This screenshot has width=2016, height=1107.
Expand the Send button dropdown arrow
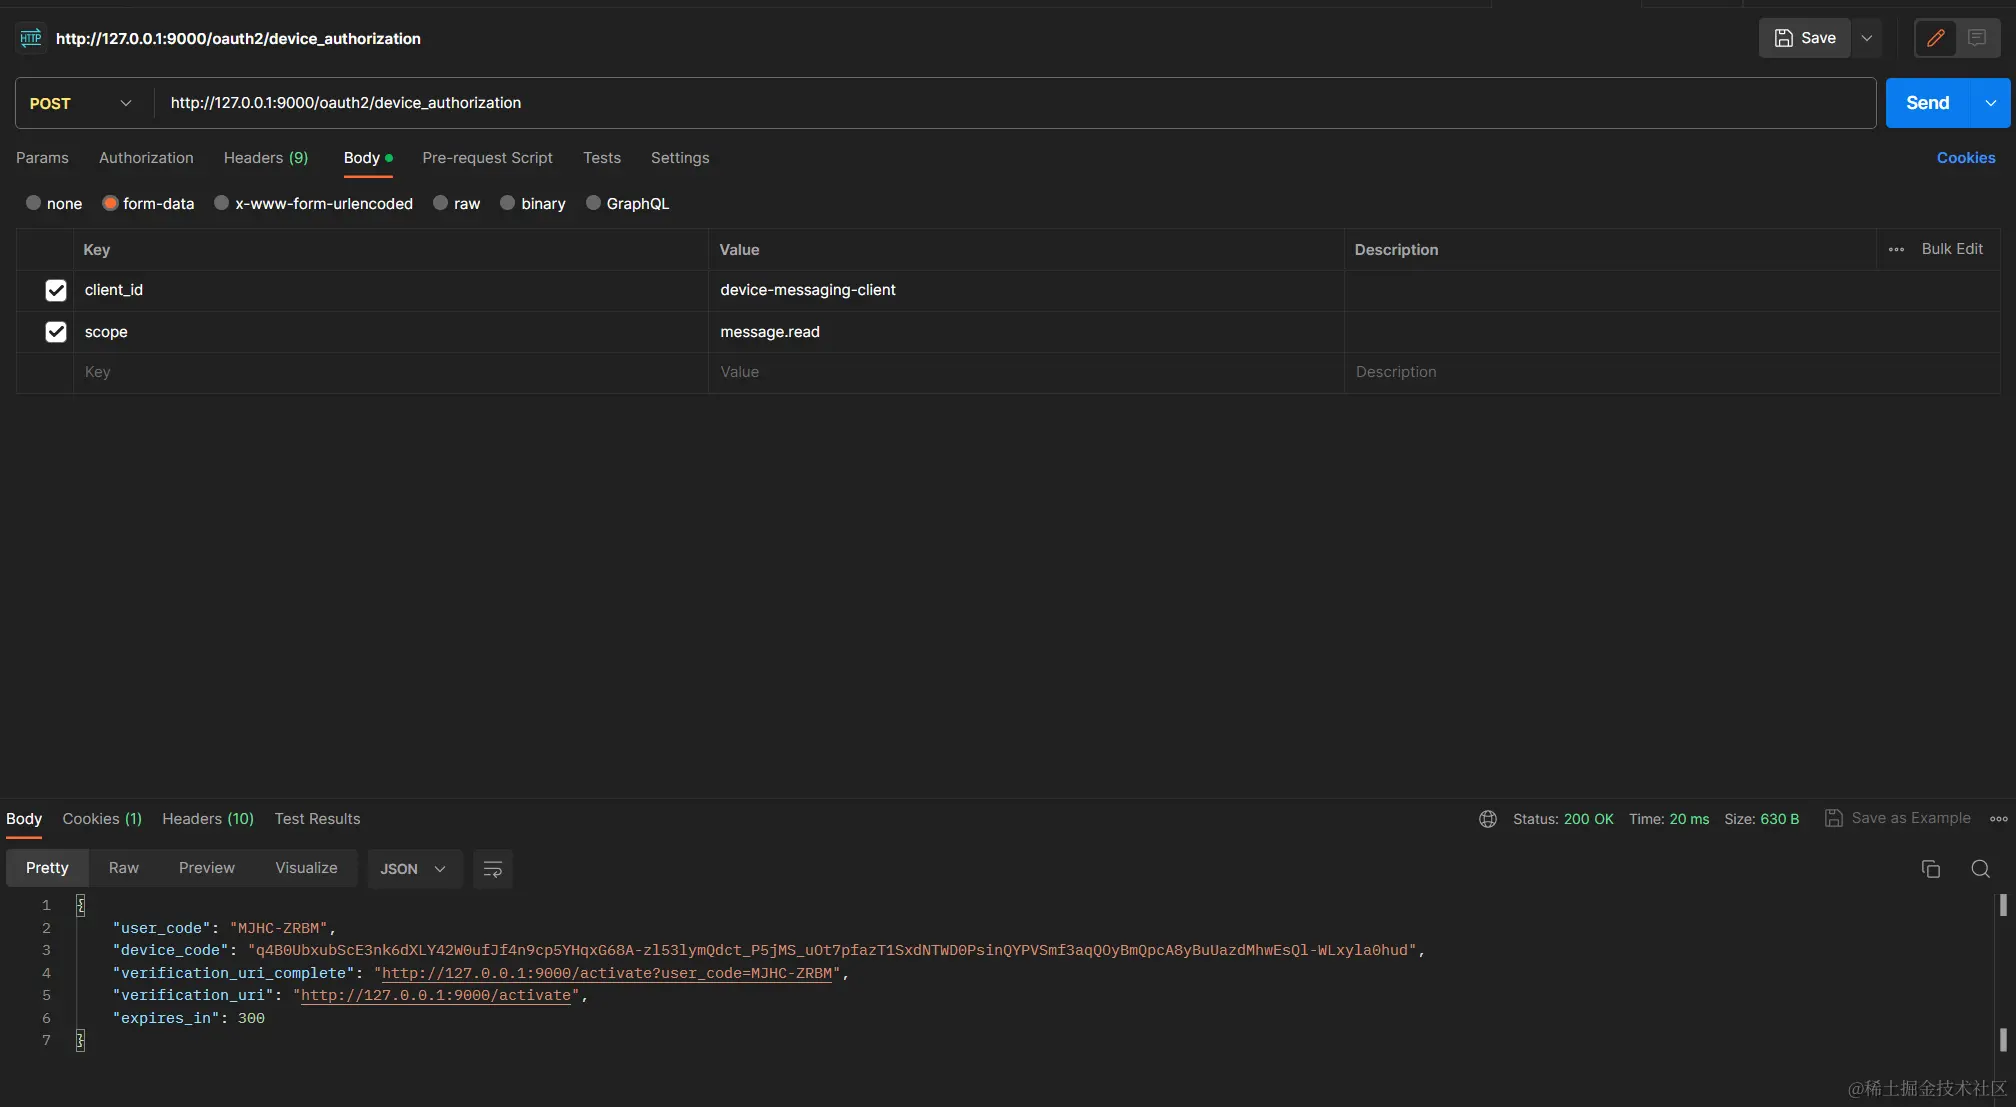(1990, 103)
